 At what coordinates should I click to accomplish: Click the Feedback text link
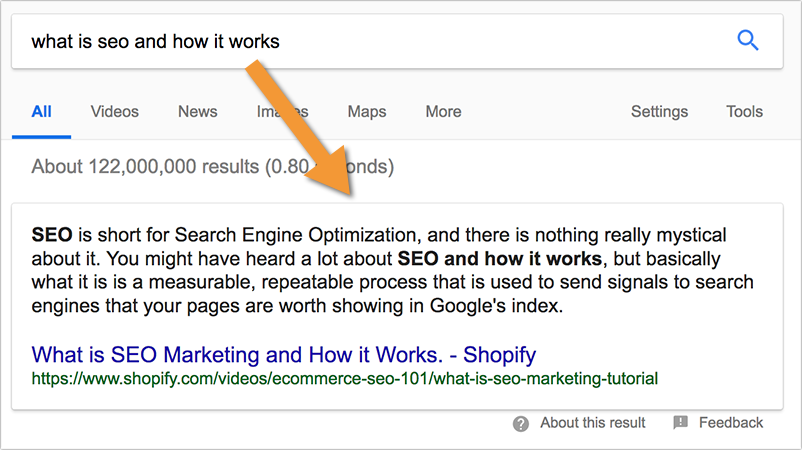pyautogui.click(x=731, y=423)
